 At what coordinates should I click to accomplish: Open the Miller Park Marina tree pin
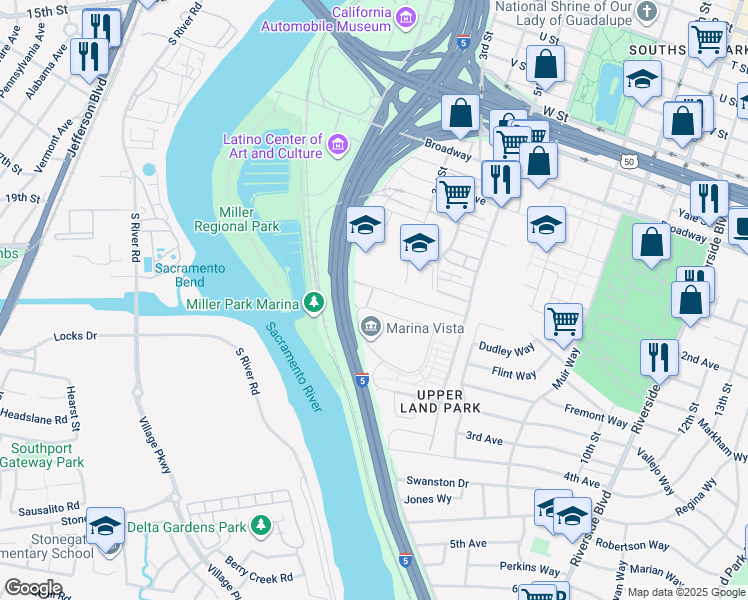coord(313,302)
